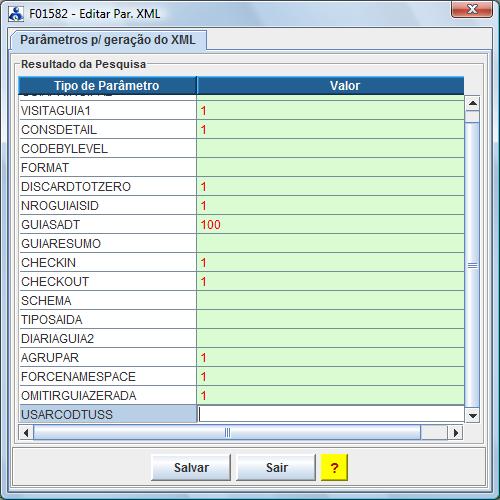Click the Salvar button
Screen dimensions: 500x500
click(x=191, y=468)
